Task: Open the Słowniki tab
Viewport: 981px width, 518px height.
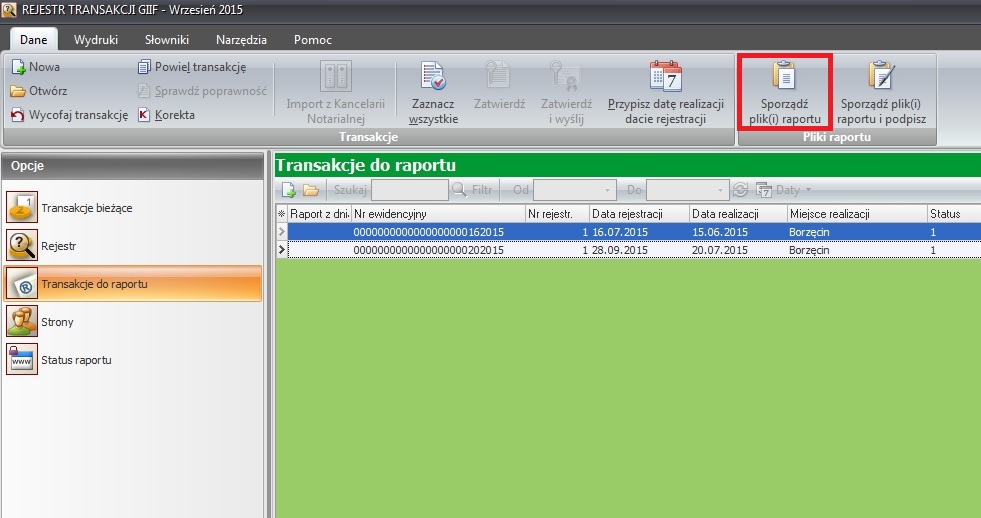Action: point(167,39)
